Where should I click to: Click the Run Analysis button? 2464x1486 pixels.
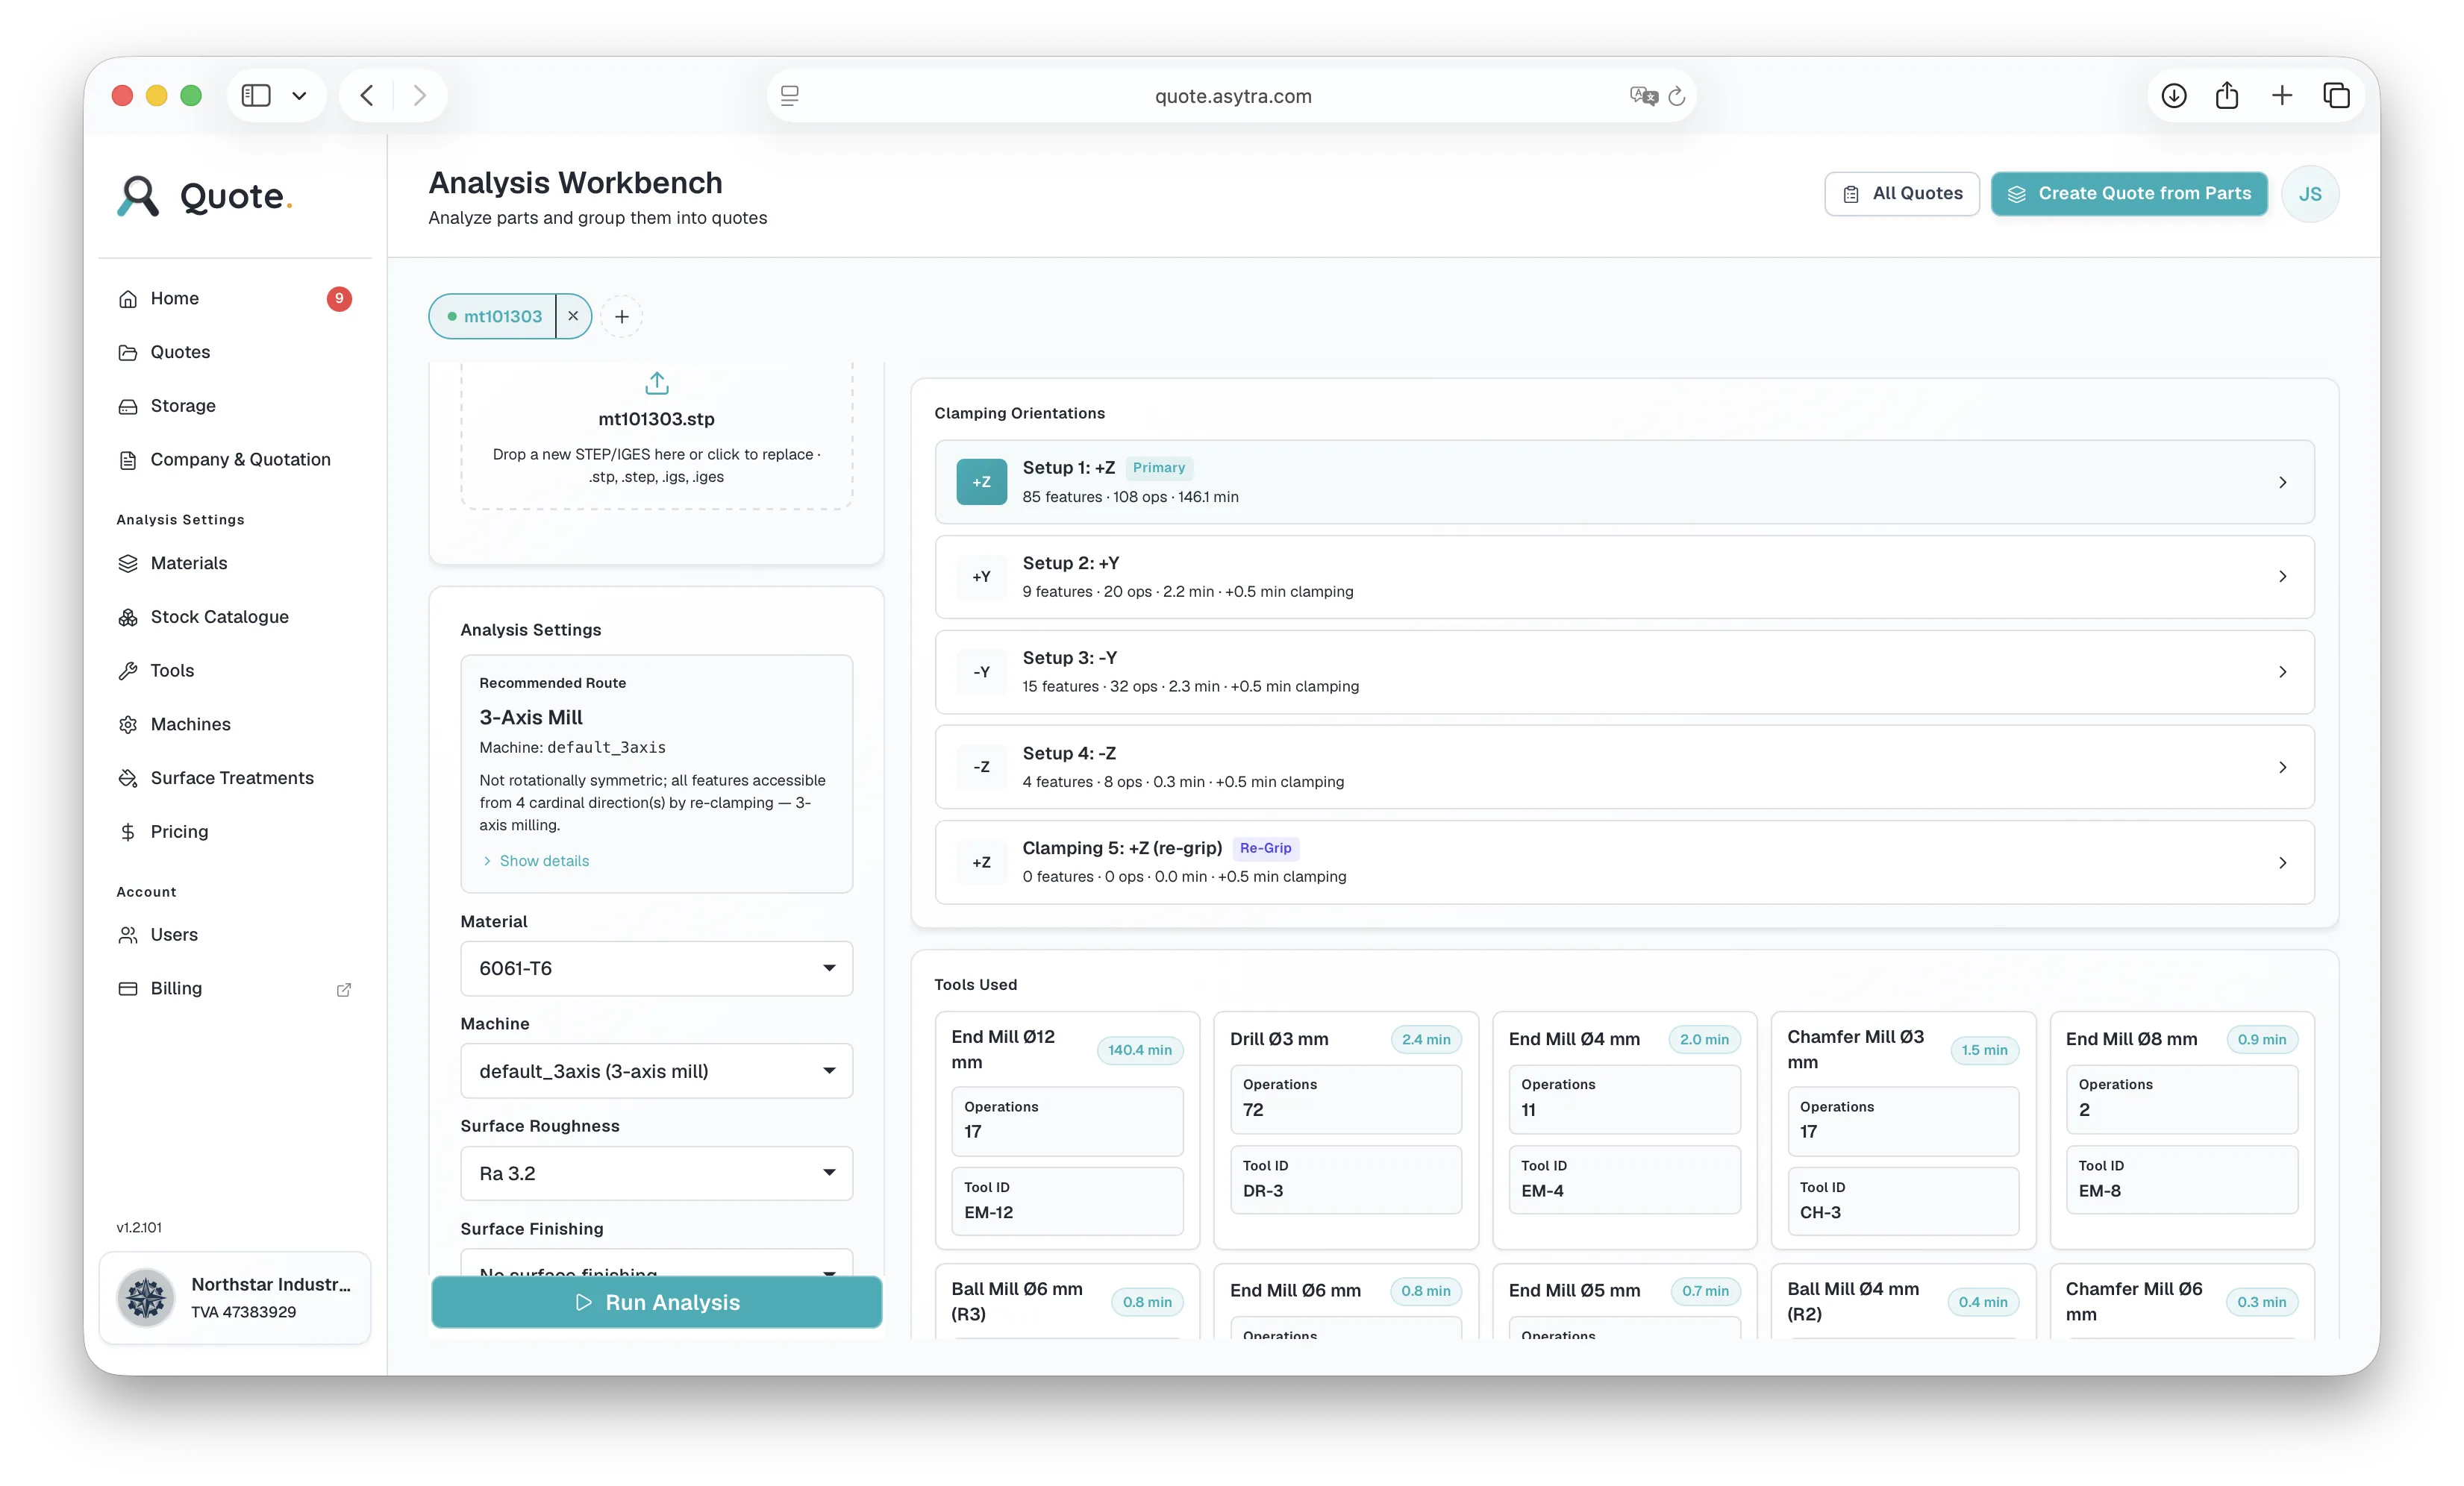656,1302
